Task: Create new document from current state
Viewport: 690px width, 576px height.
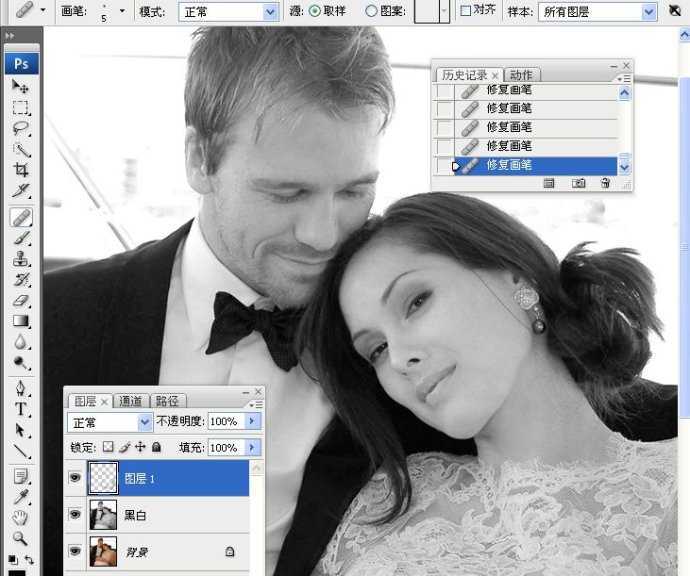Action: tap(549, 183)
